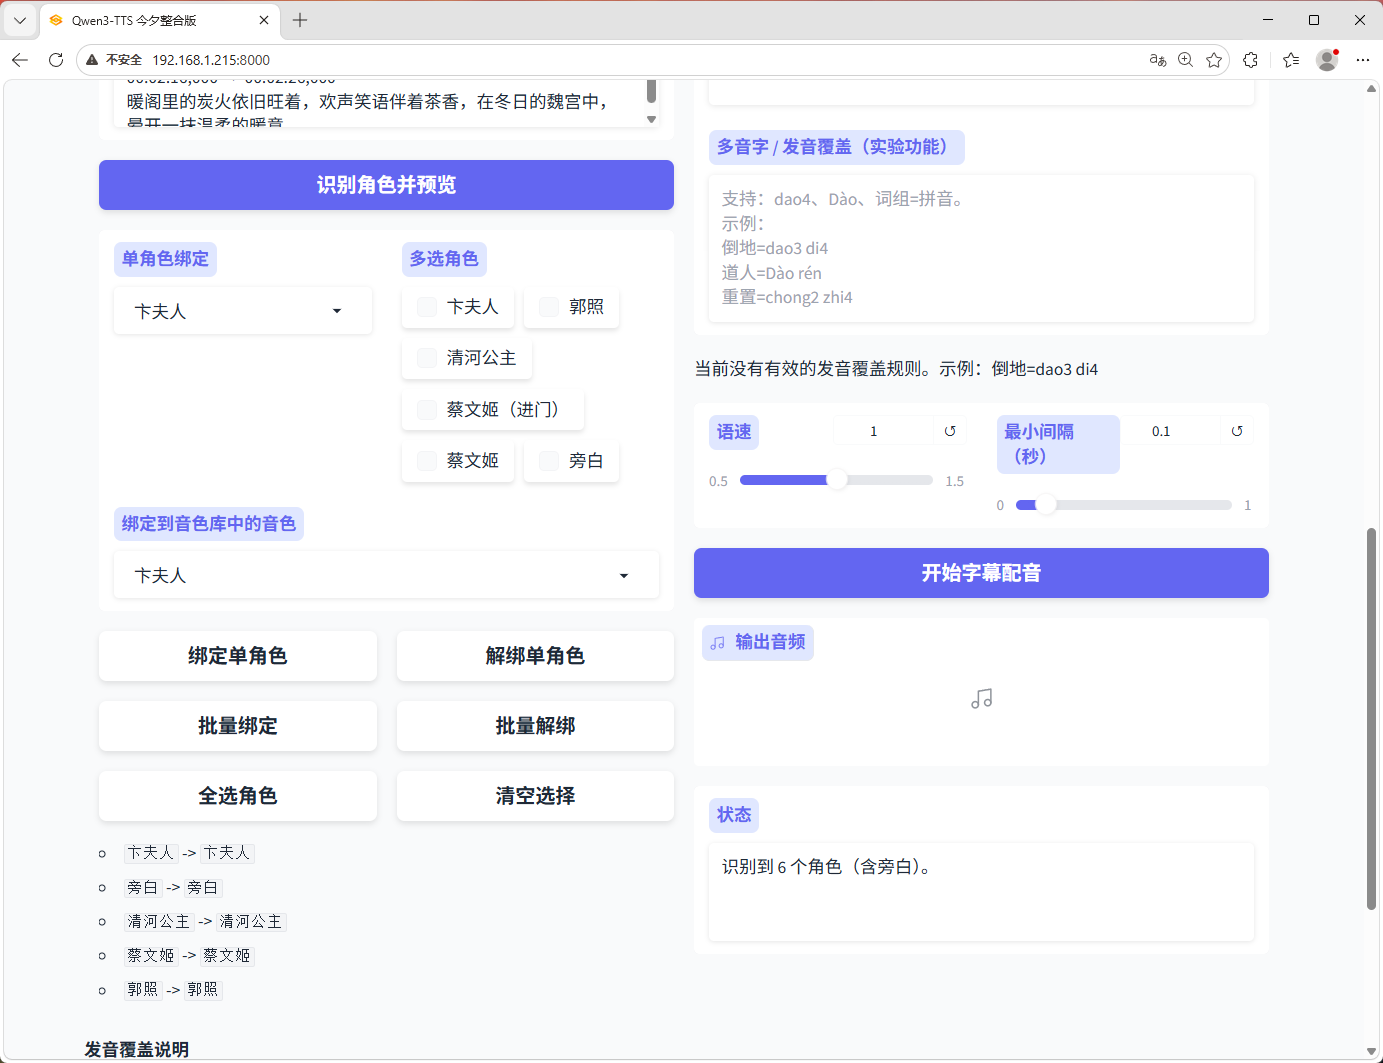Click the 清河公主 -> 清河公主 binding entry
Image resolution: width=1383 pixels, height=1063 pixels.
(x=205, y=921)
